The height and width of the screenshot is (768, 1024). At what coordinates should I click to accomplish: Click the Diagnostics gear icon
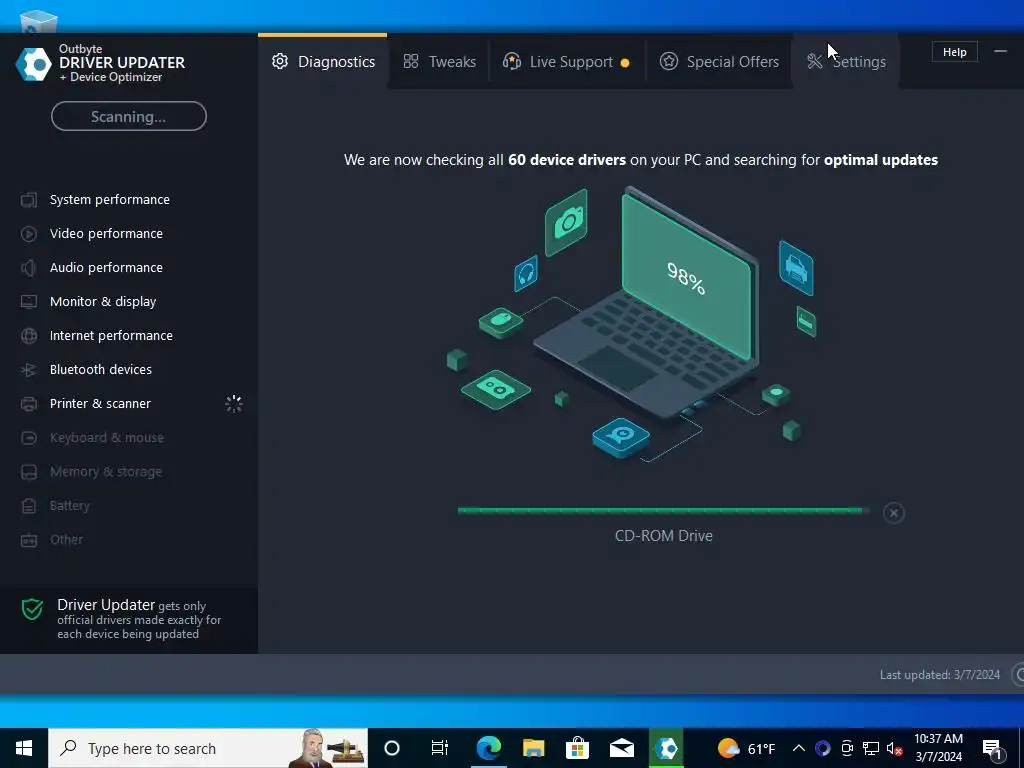click(x=280, y=61)
